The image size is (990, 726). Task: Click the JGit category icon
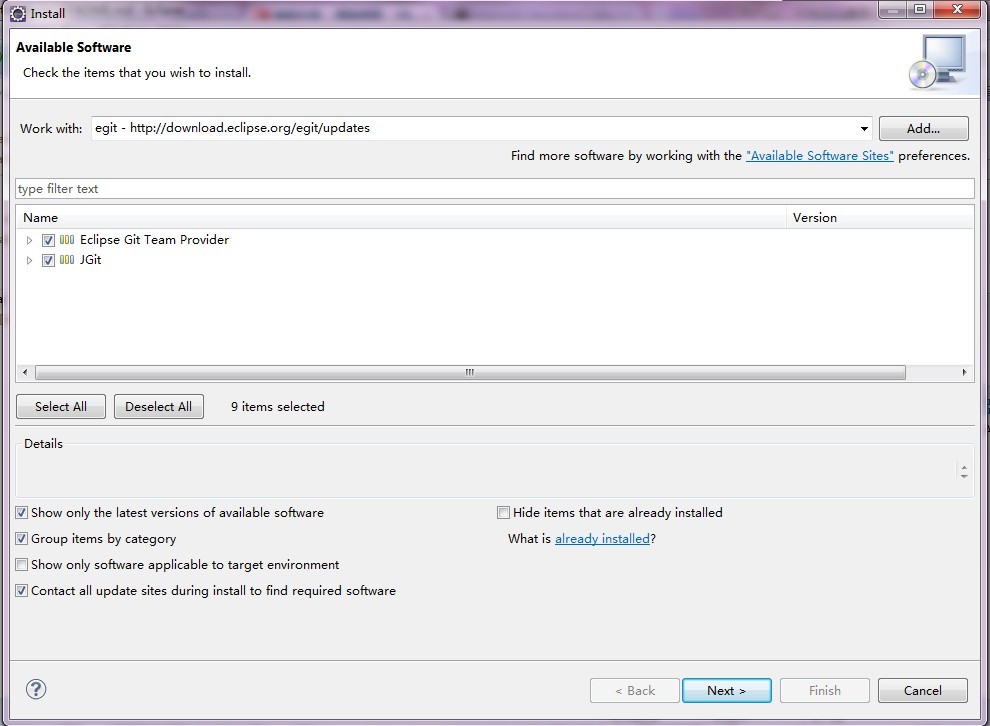tap(67, 260)
